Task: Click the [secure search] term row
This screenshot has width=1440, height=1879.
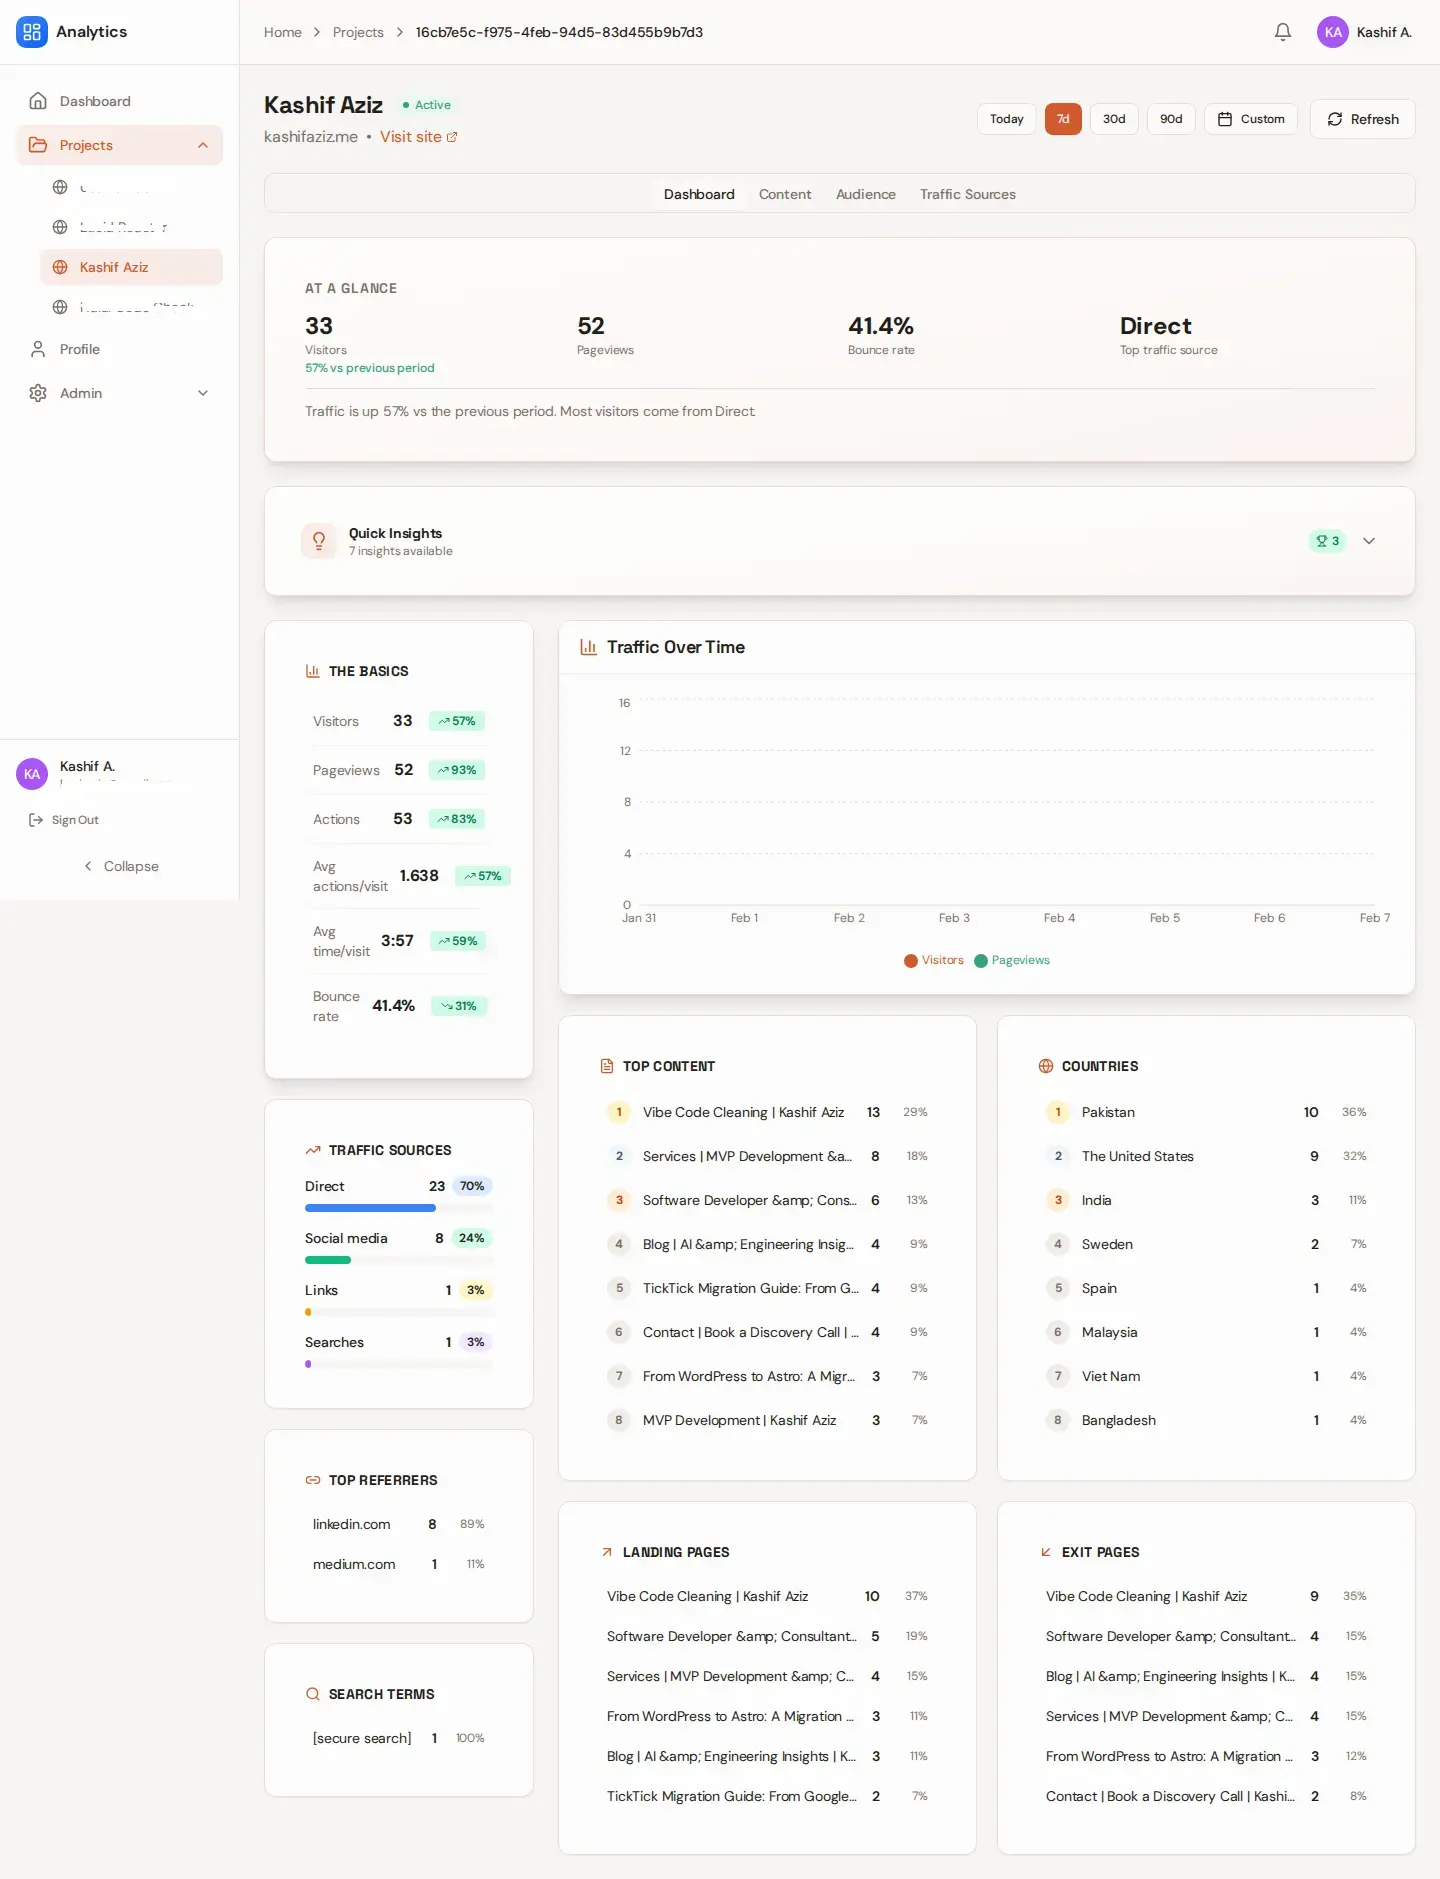Action: (x=398, y=1738)
